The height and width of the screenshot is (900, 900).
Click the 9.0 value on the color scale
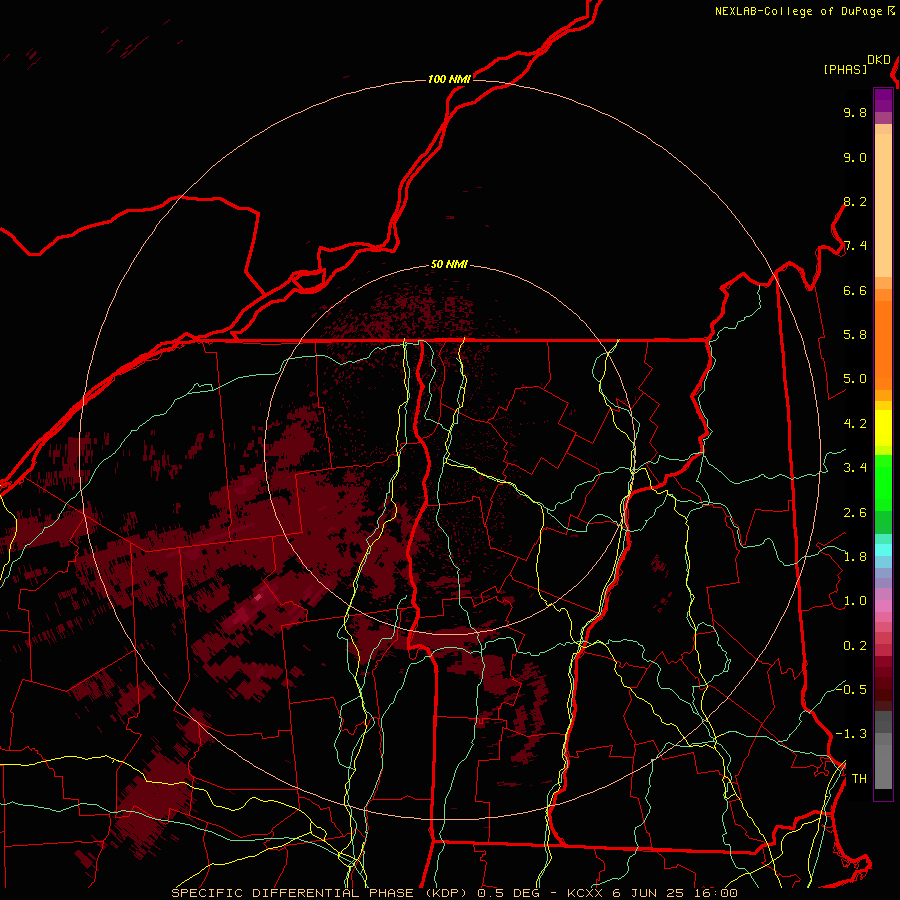pos(855,157)
